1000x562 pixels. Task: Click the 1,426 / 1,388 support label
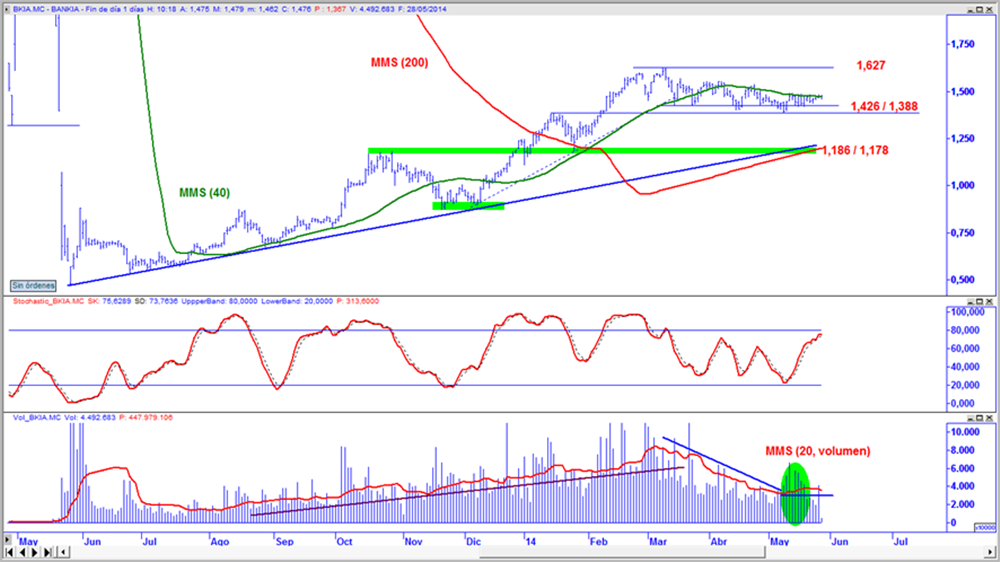tap(884, 107)
